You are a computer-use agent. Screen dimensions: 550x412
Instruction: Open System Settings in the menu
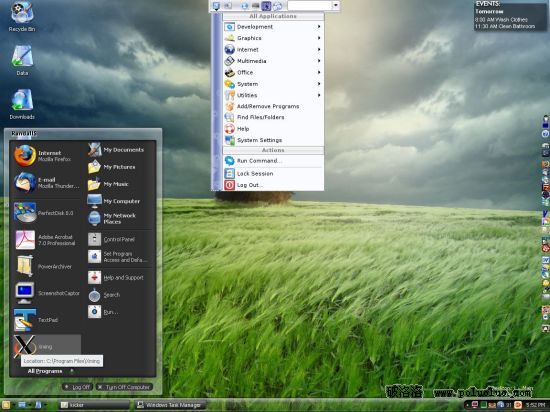[273, 140]
